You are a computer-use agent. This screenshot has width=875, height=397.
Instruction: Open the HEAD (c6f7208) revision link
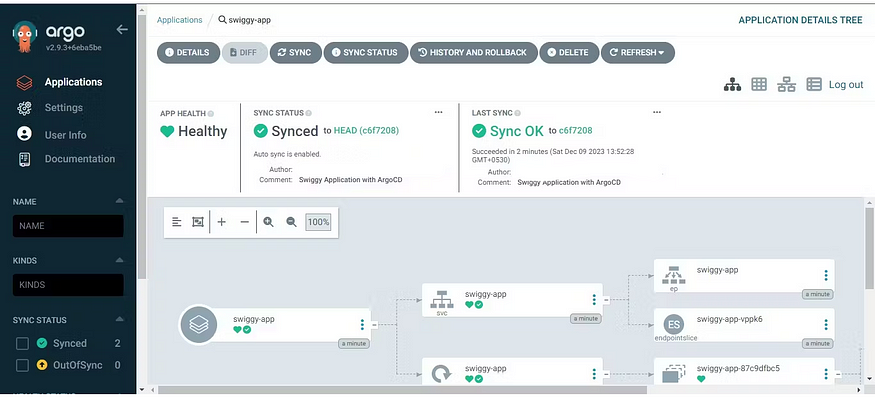[x=366, y=131]
